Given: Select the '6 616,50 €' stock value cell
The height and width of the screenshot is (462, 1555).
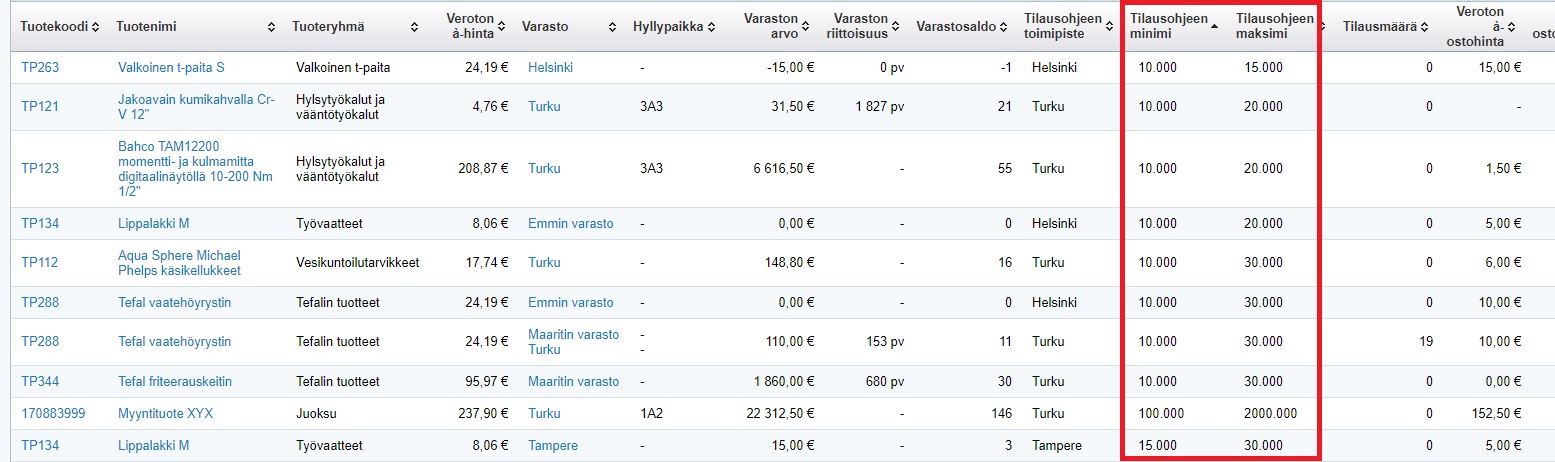Looking at the screenshot, I should (785, 169).
